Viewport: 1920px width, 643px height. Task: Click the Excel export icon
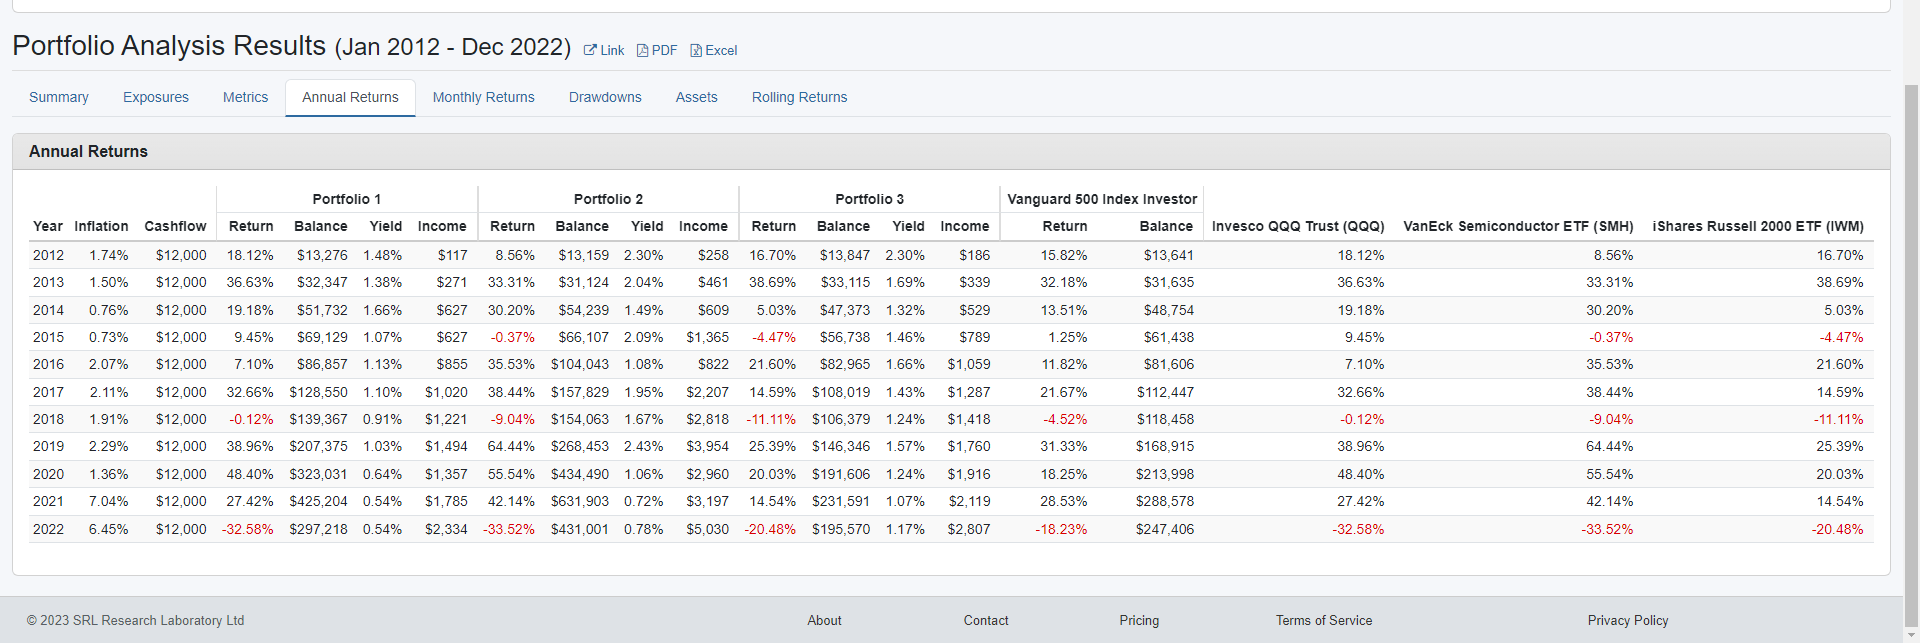click(696, 50)
